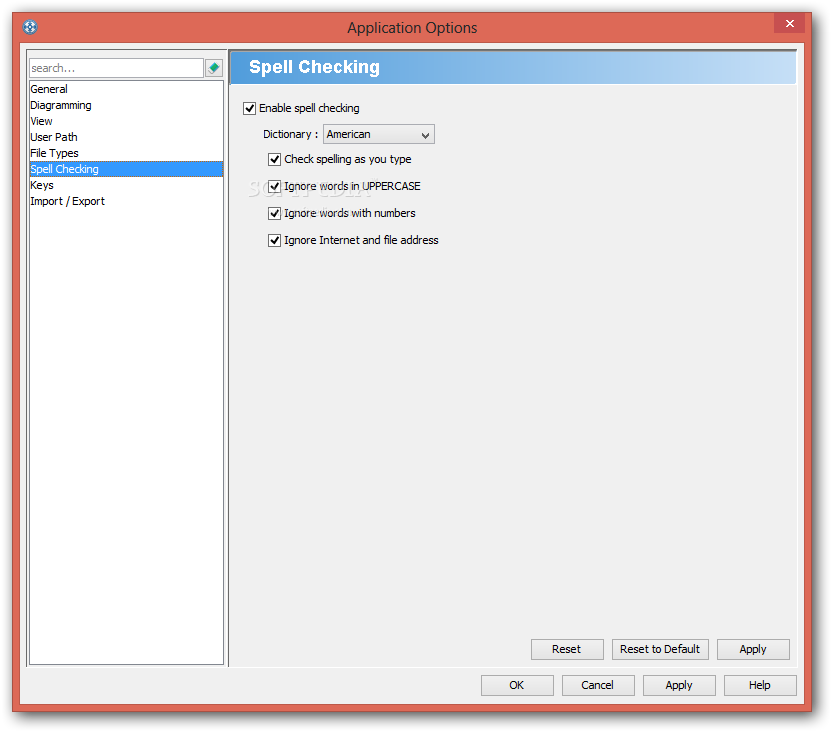Click the Apply button beside Cancel

tap(679, 685)
